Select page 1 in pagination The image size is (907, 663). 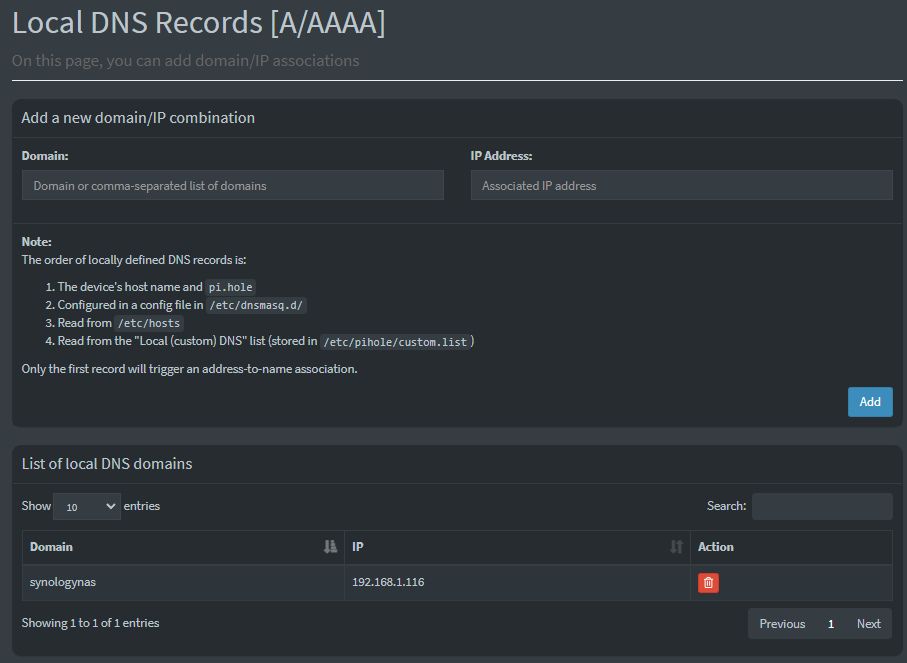click(830, 624)
